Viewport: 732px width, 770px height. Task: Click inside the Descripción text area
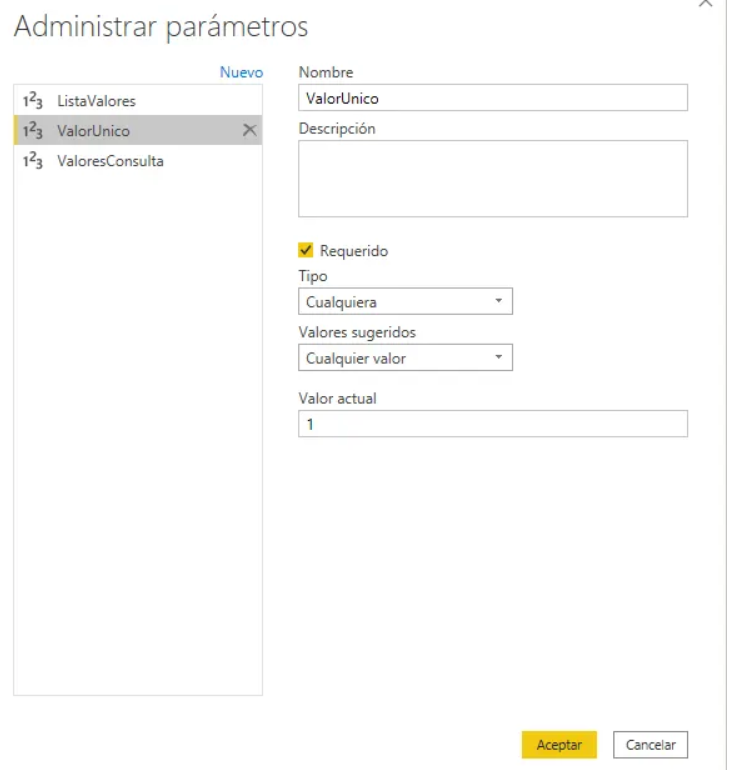492,178
